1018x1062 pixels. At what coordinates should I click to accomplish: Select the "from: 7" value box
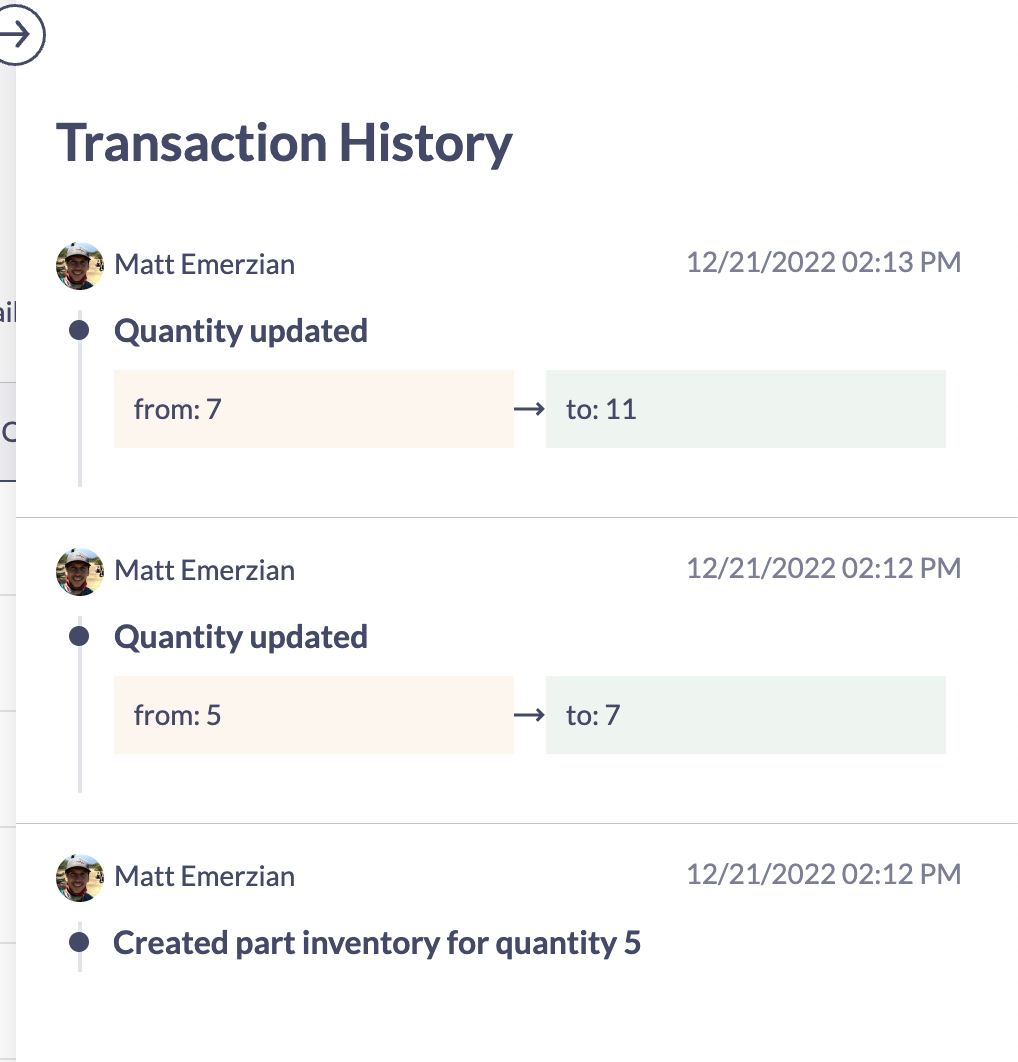(313, 409)
